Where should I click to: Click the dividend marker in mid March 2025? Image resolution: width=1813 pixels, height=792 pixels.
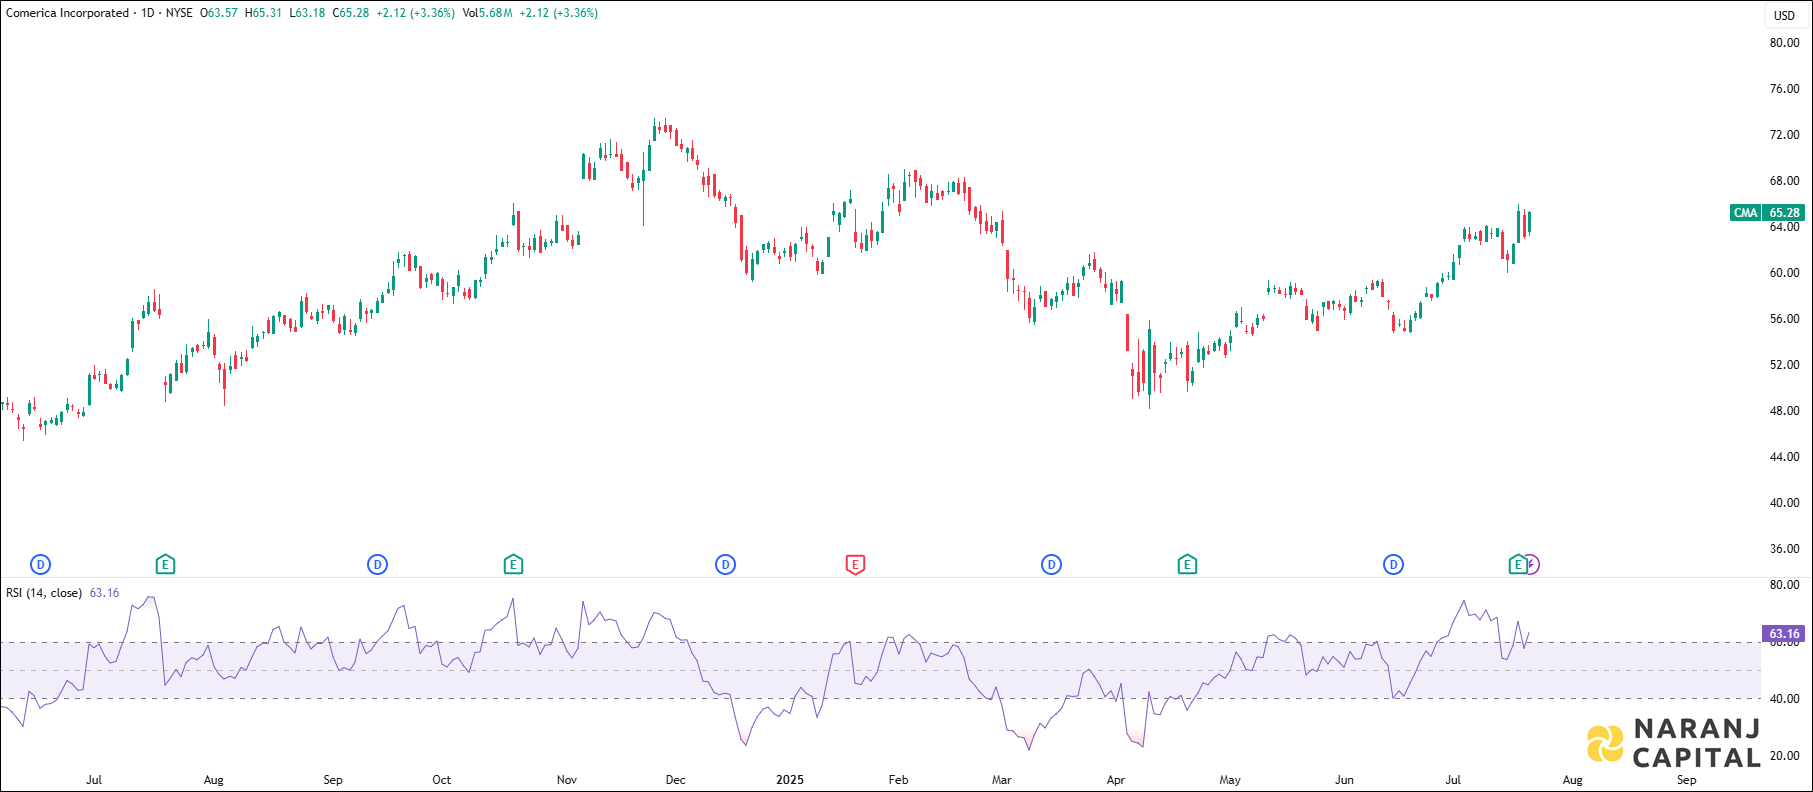(x=1051, y=565)
